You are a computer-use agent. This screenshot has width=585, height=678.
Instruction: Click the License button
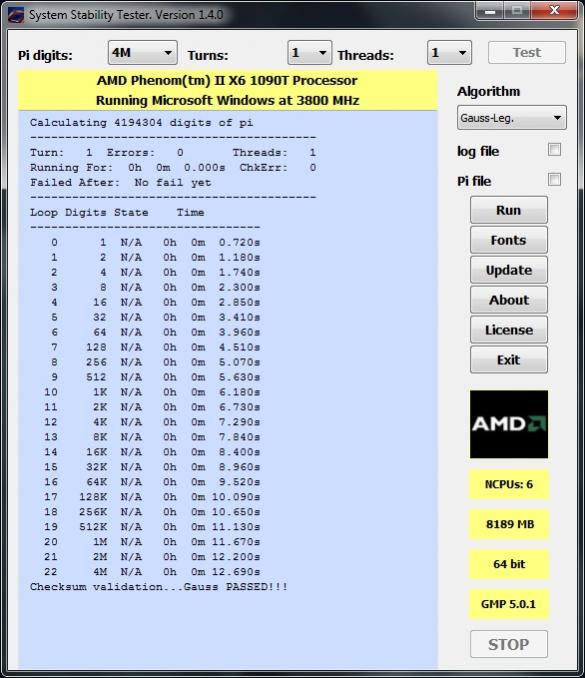508,330
